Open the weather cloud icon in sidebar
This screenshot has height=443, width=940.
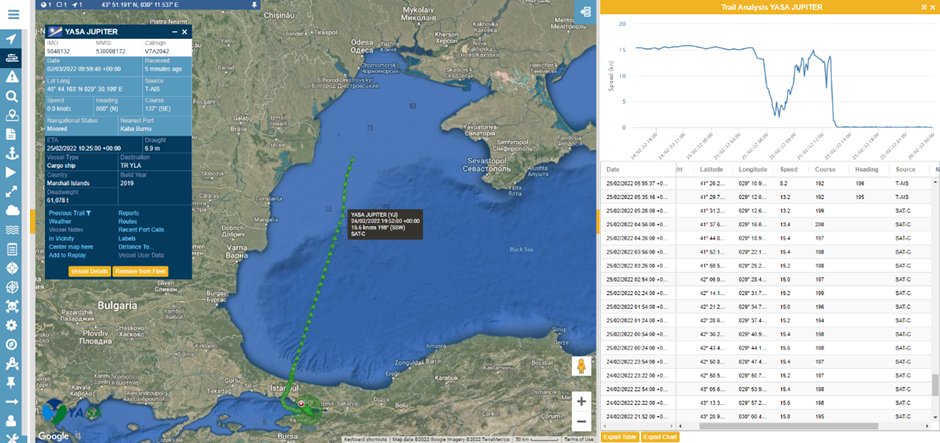click(11, 210)
